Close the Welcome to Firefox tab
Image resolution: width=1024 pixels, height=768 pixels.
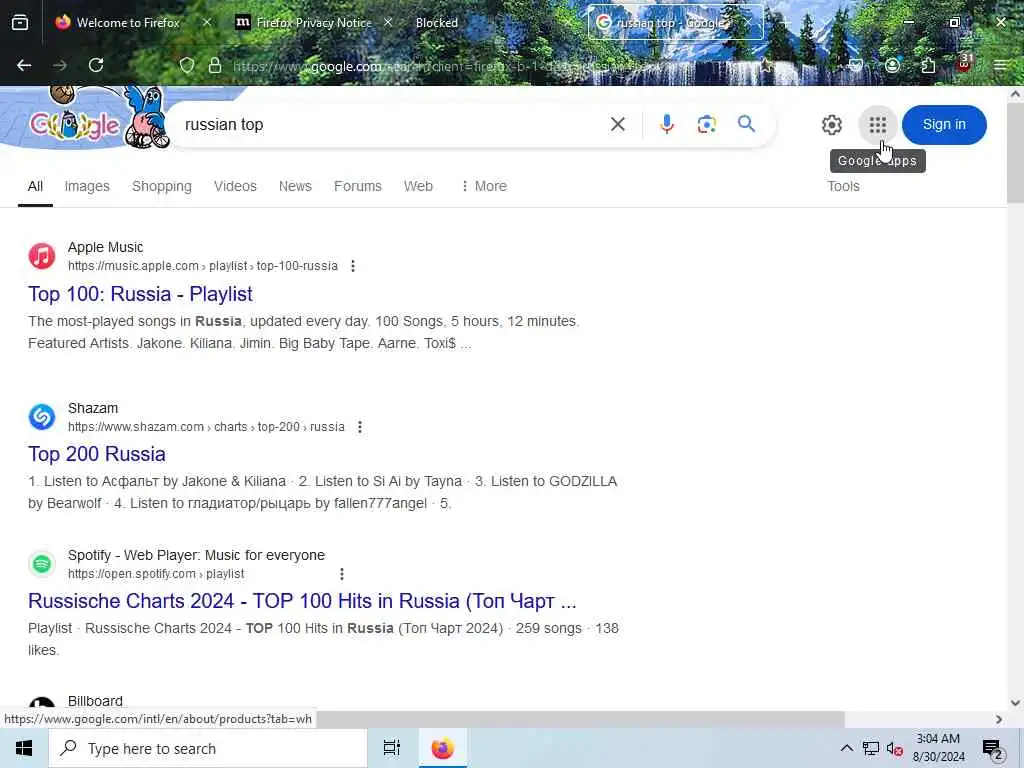point(207,23)
